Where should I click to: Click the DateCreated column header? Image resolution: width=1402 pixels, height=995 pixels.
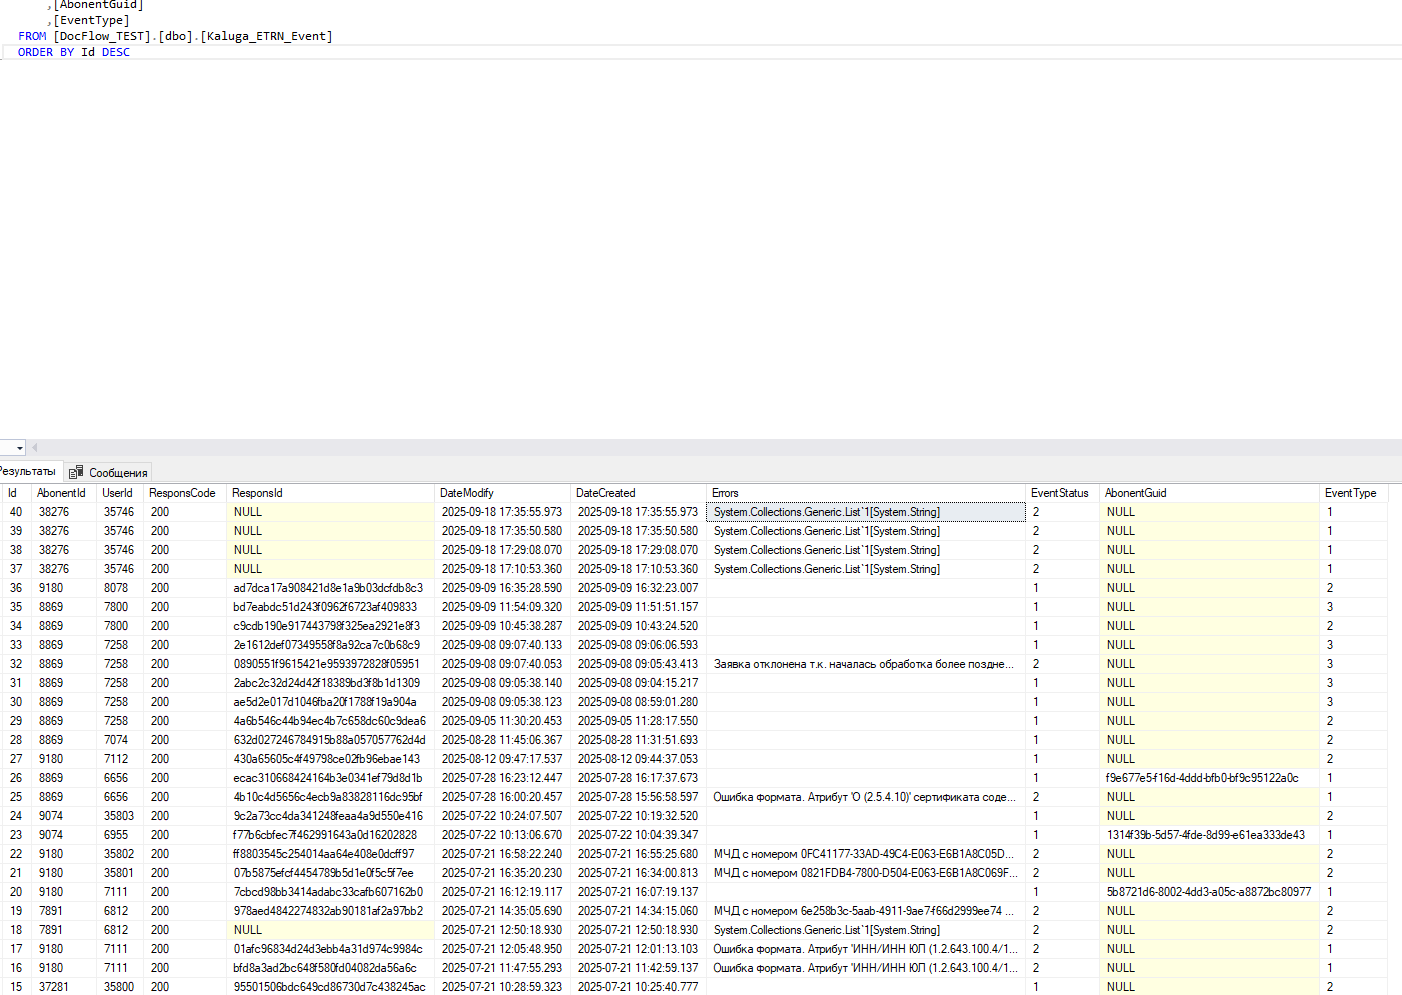point(638,493)
